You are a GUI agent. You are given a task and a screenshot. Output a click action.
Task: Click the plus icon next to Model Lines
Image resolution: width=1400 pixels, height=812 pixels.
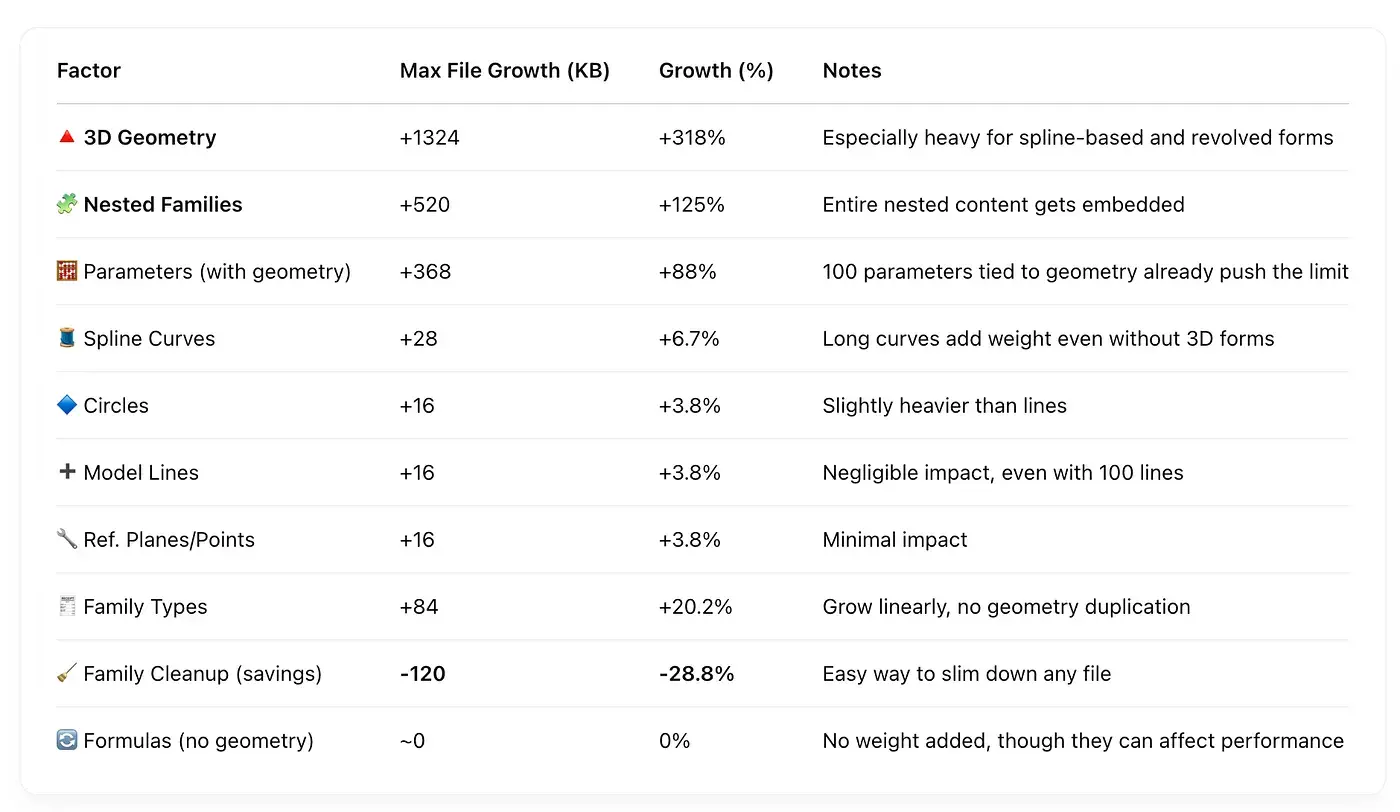[67, 472]
